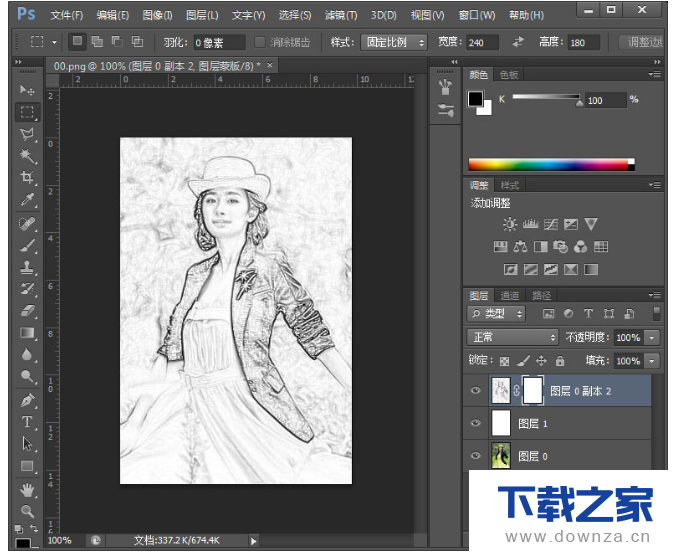The image size is (679, 555).
Task: Open the 样式 fixed ratio dropdown
Action: 394,42
